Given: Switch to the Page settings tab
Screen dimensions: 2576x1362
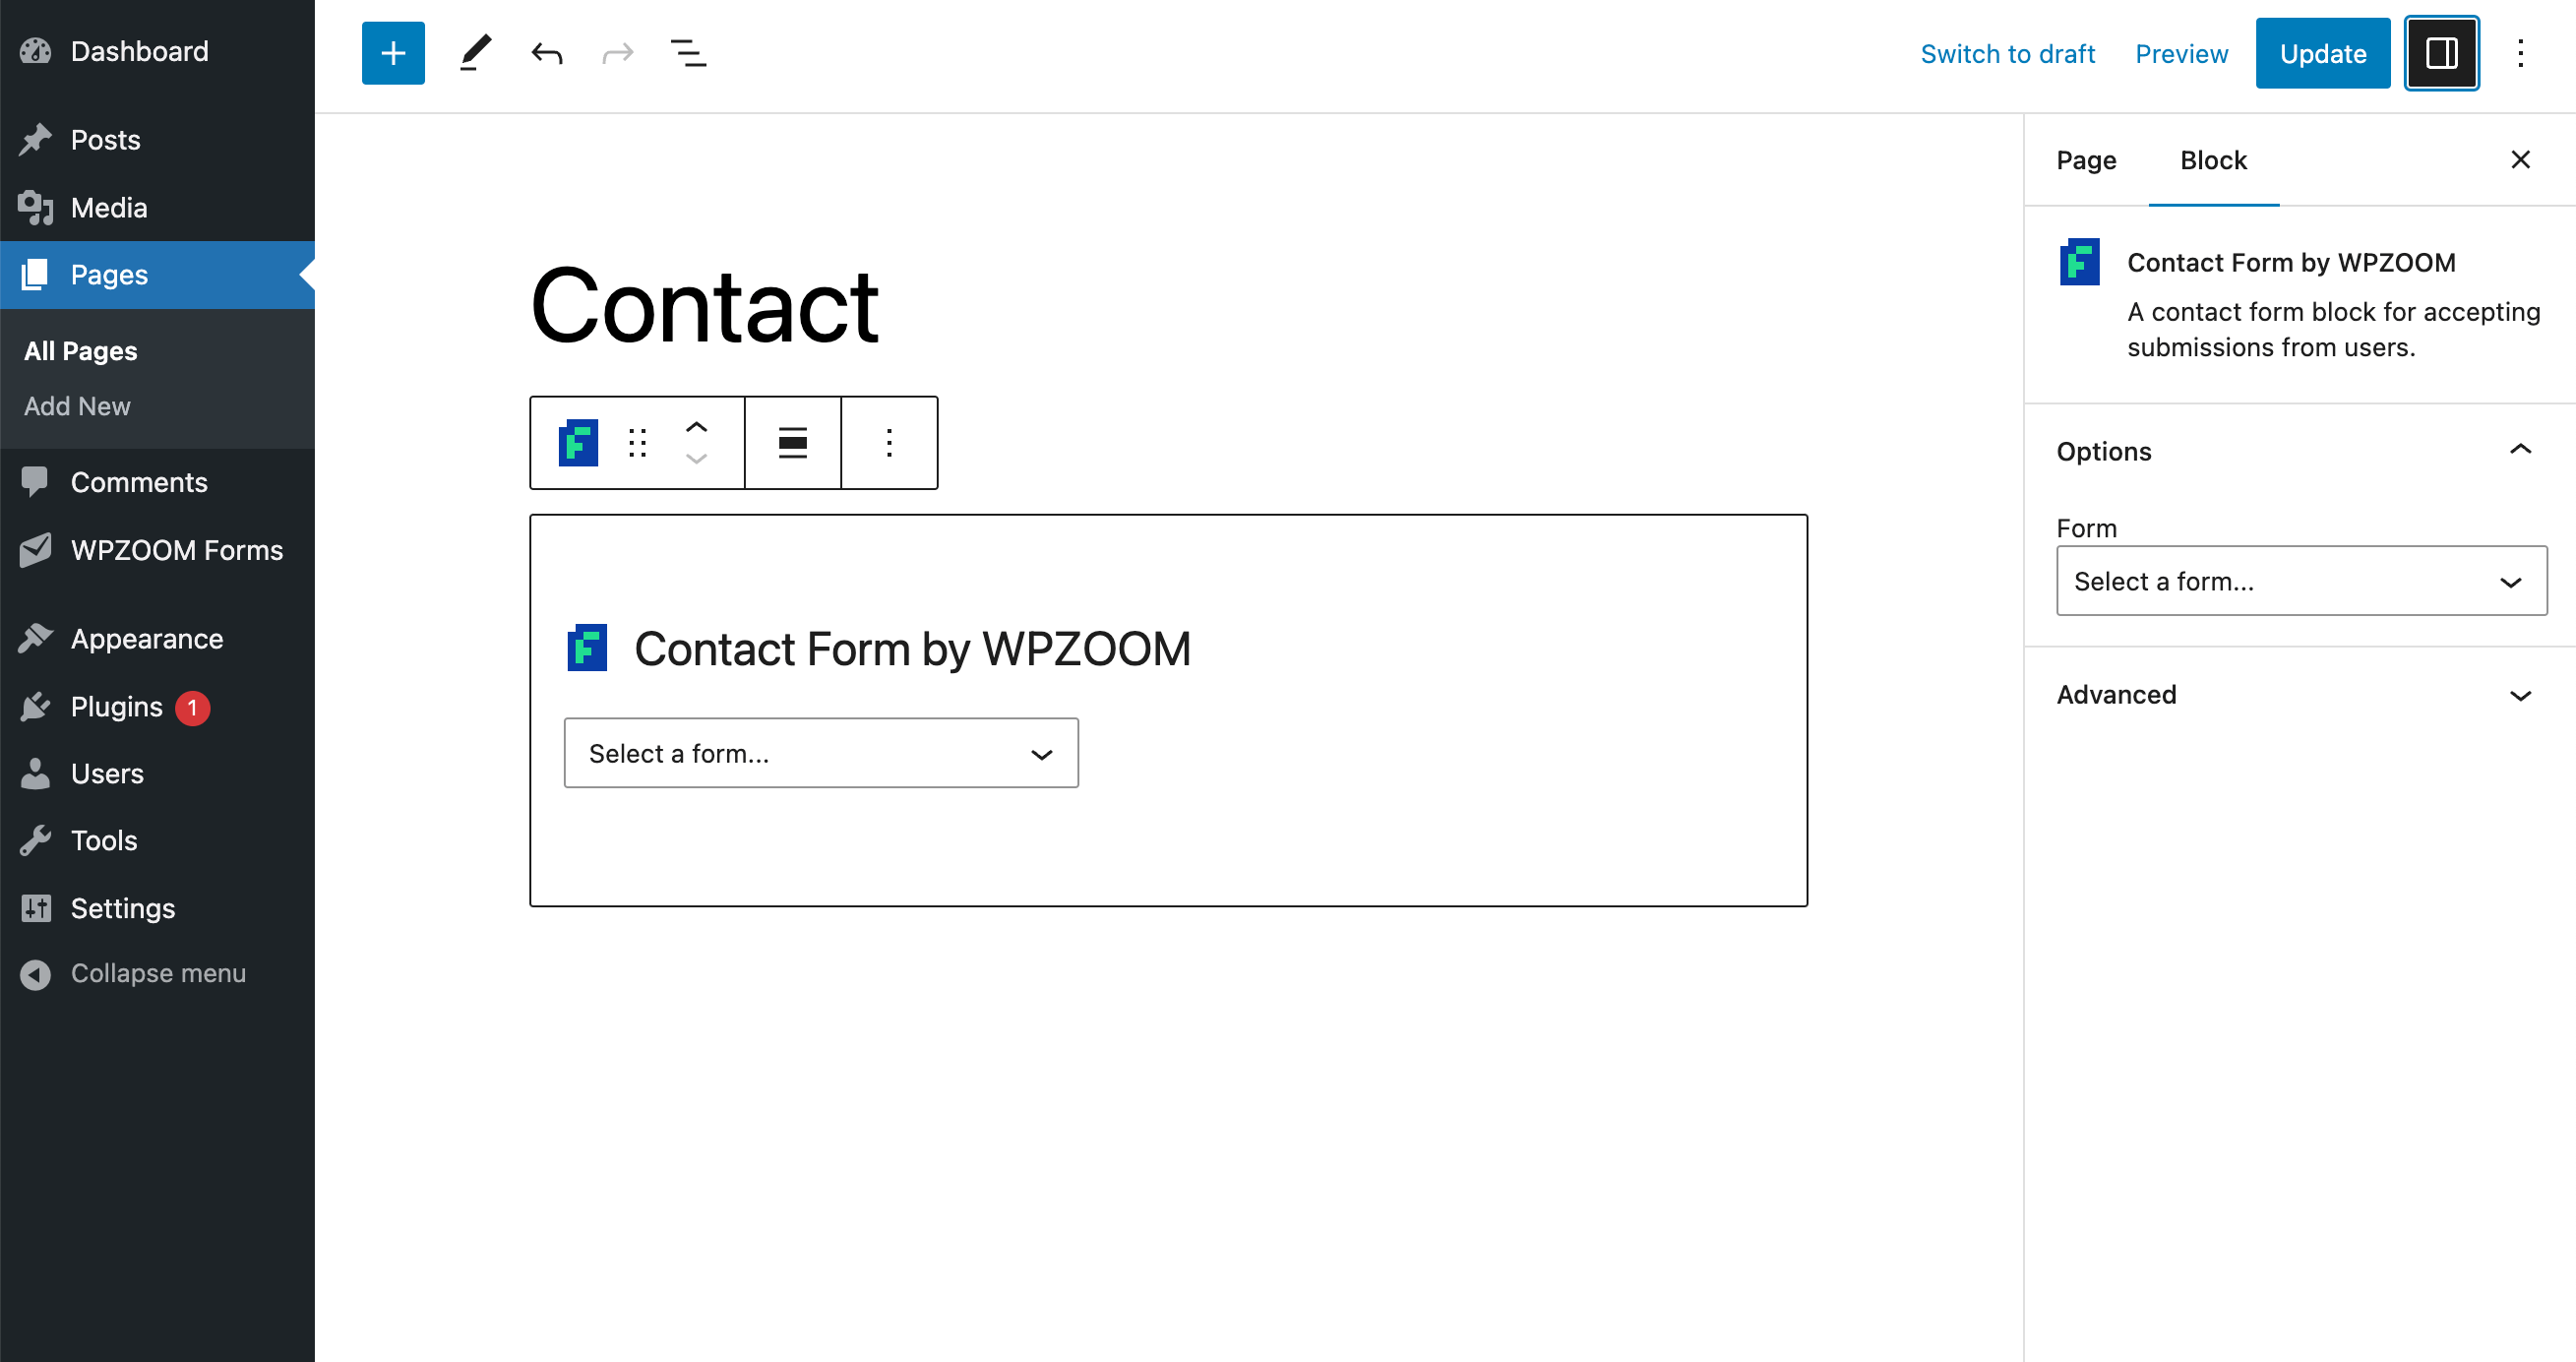Looking at the screenshot, I should coord(2084,160).
